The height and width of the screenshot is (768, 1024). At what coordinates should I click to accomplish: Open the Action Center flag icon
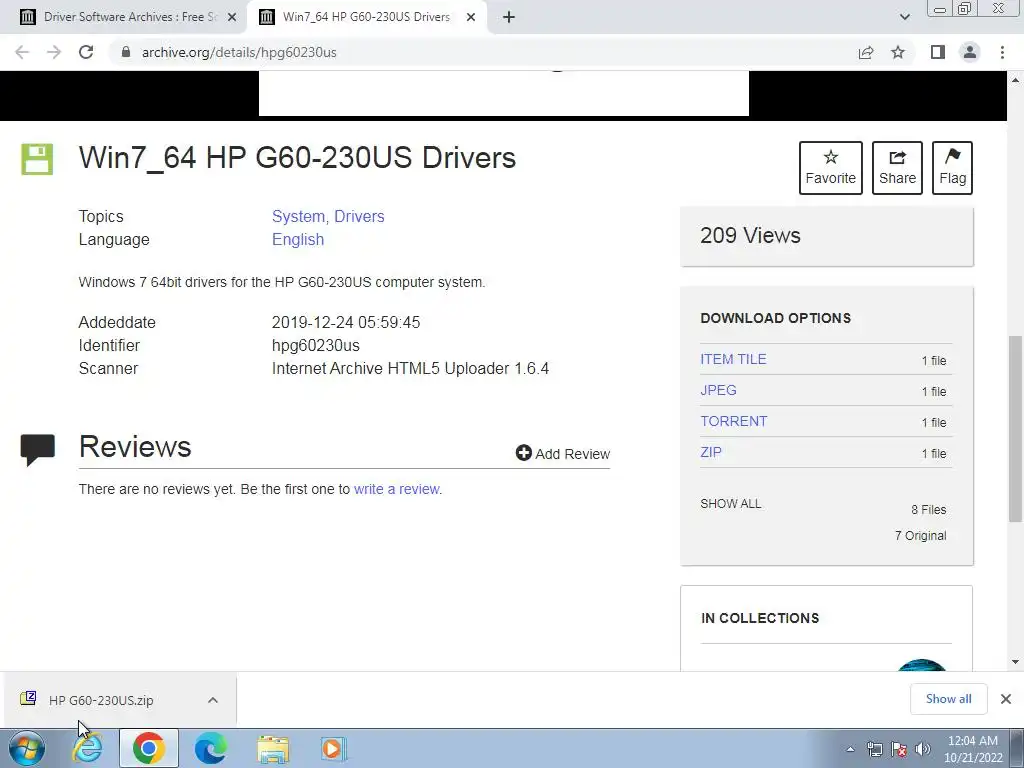tap(899, 749)
